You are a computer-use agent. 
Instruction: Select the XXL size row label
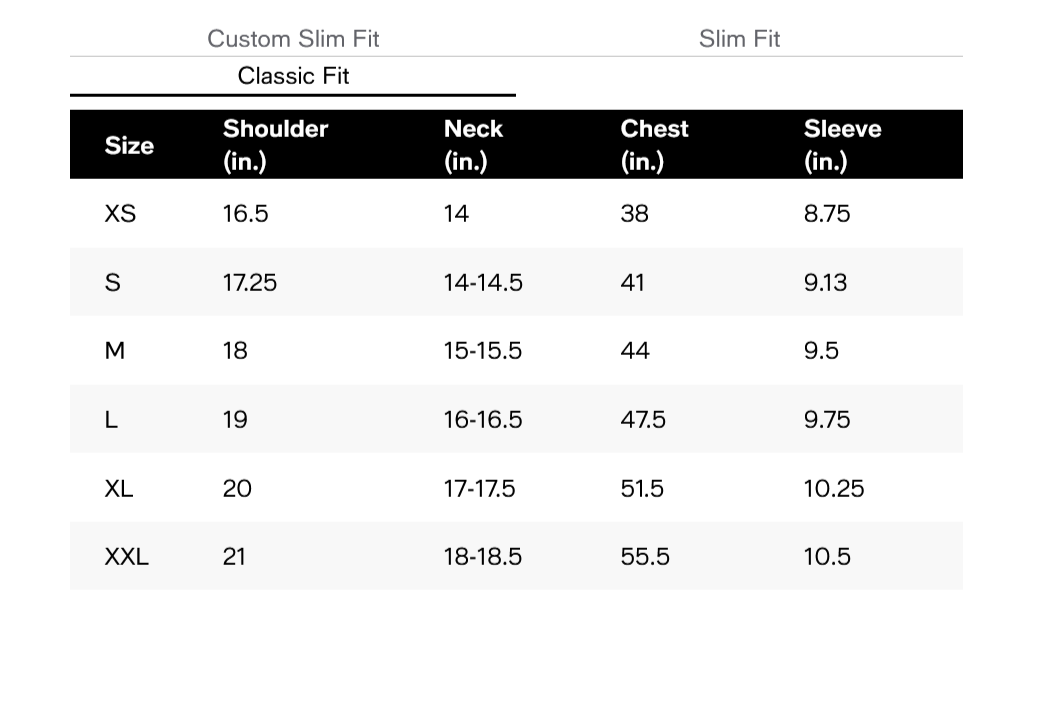[126, 557]
